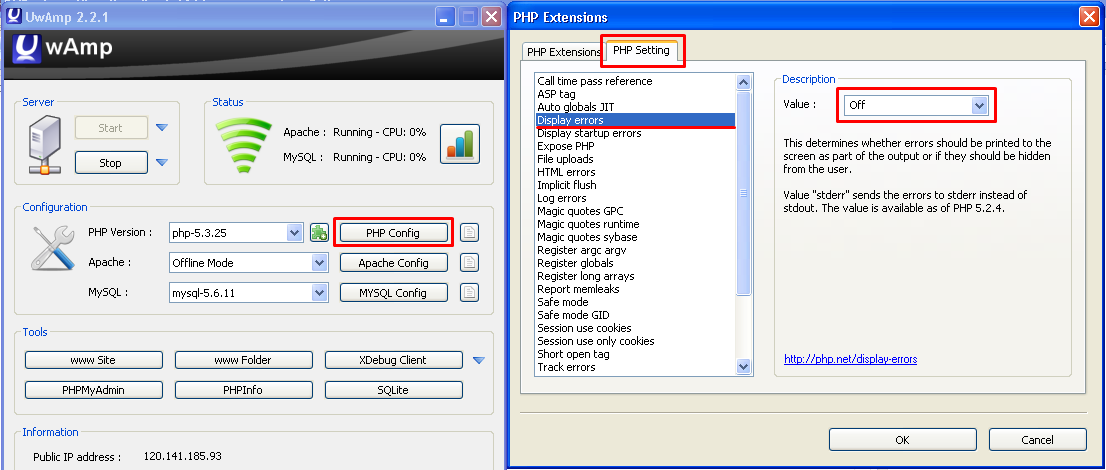Select Display startup errors setting
This screenshot has width=1106, height=470.
tap(635, 133)
